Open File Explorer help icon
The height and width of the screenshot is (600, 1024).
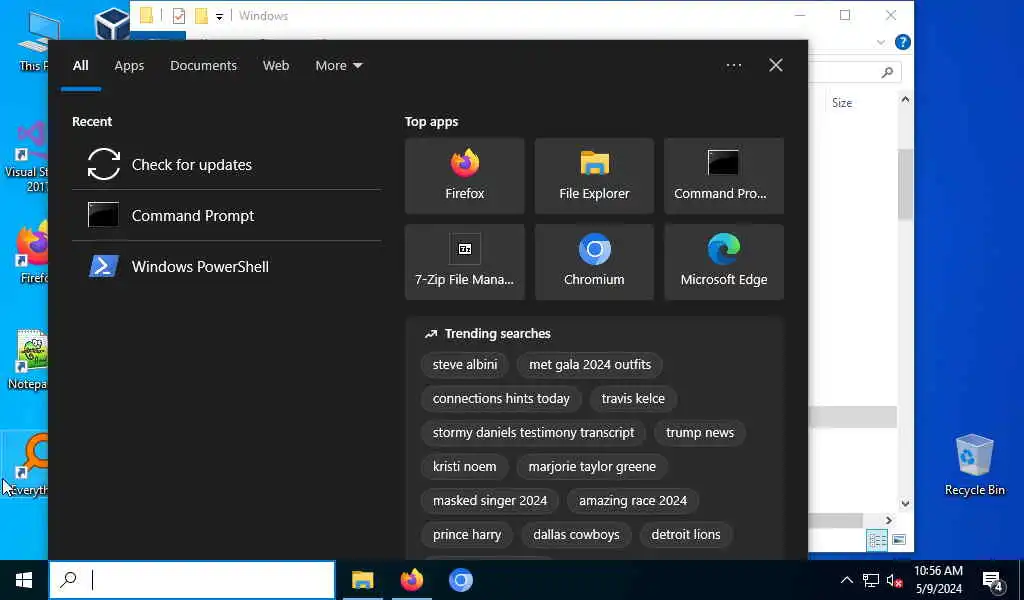point(903,42)
